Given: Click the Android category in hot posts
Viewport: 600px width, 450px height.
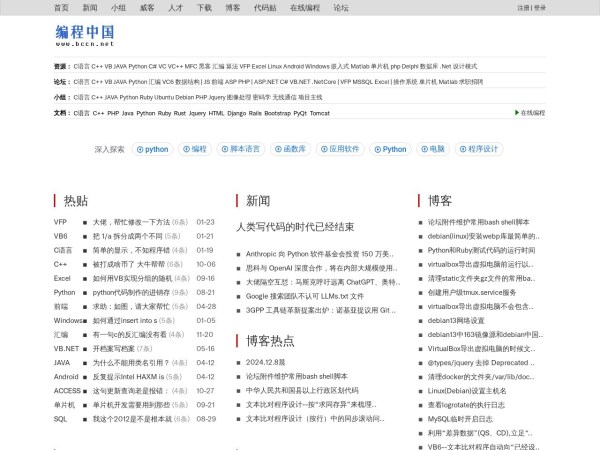Looking at the screenshot, I should click(x=66, y=377).
